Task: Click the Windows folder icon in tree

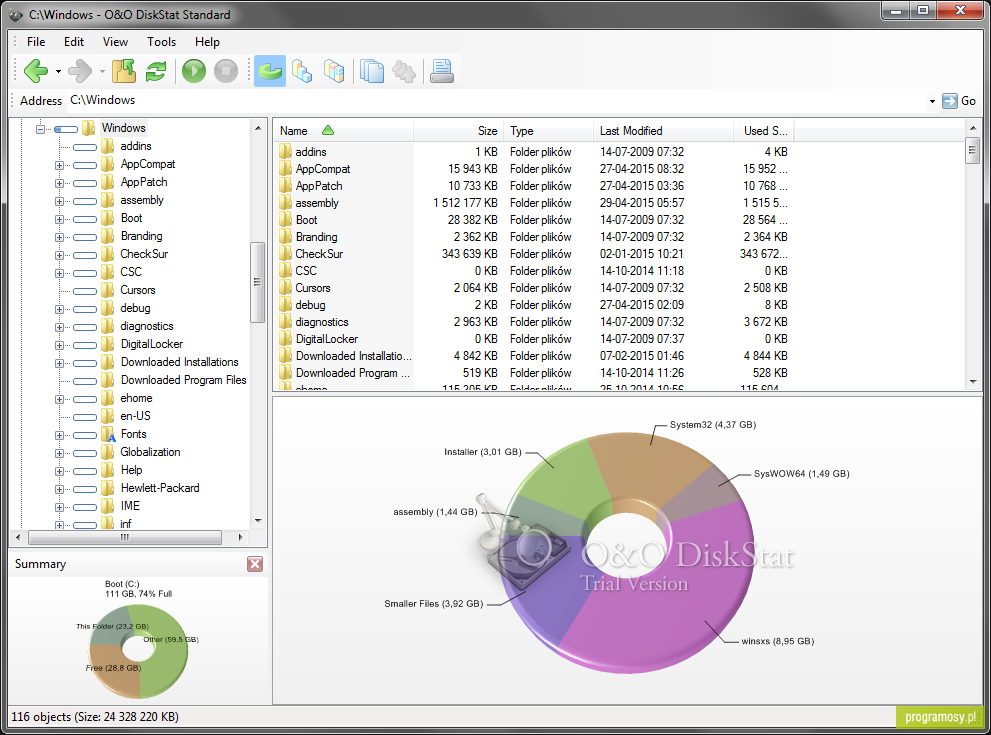Action: (88, 128)
